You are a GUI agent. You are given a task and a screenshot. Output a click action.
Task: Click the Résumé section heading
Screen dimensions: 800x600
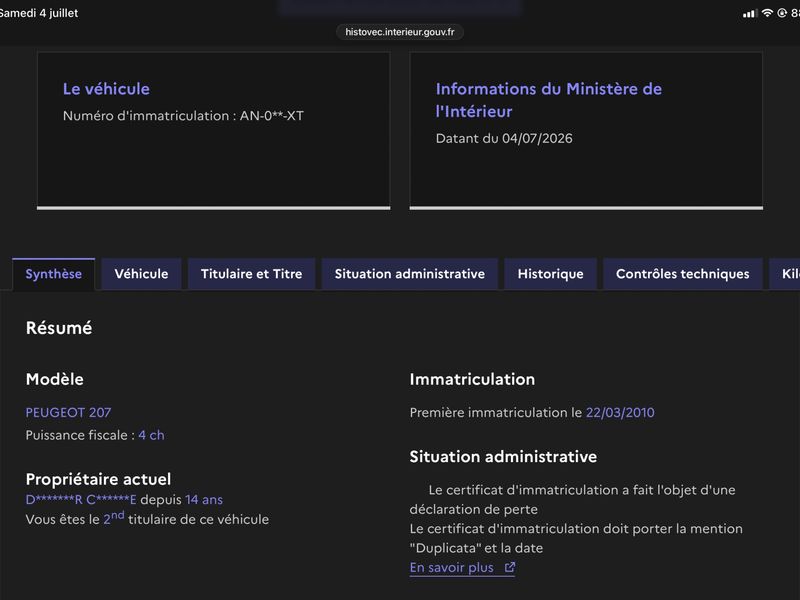pyautogui.click(x=59, y=328)
